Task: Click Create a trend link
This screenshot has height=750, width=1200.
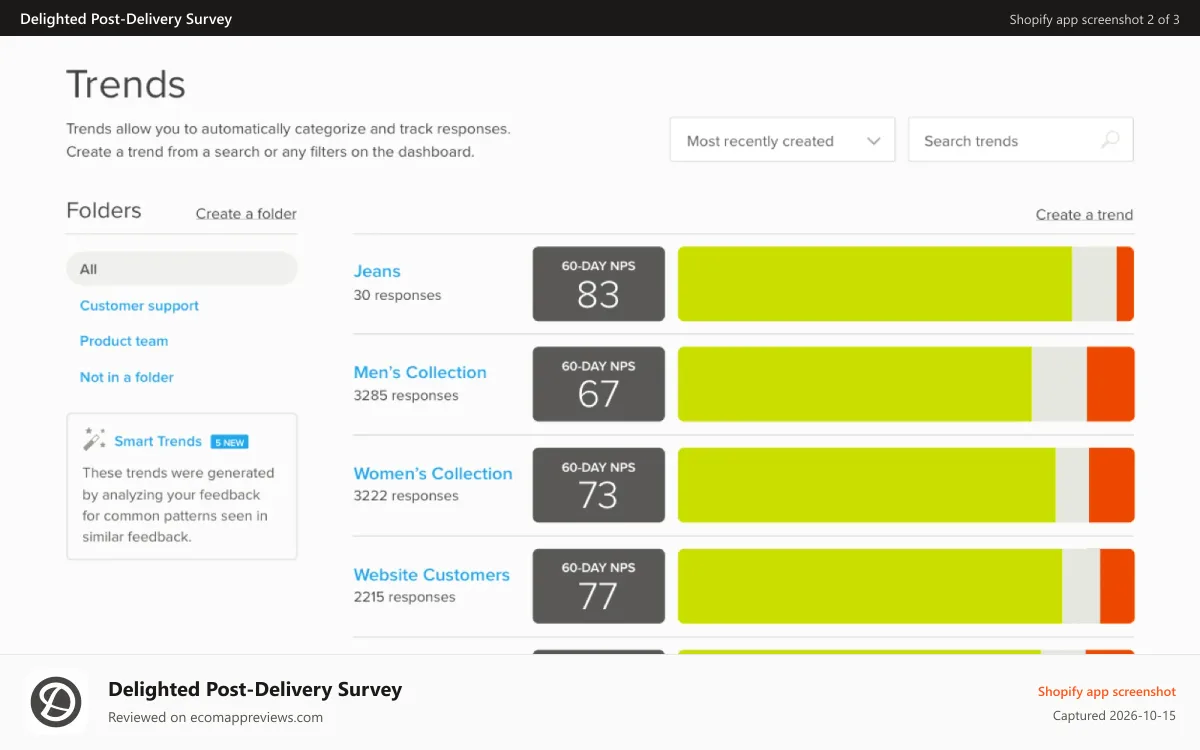Action: click(x=1084, y=214)
